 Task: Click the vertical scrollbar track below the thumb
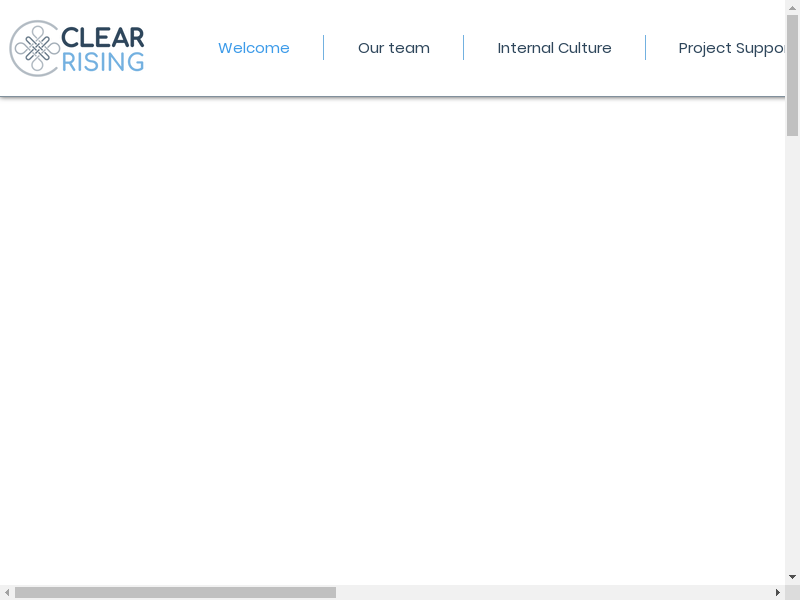click(x=792, y=350)
